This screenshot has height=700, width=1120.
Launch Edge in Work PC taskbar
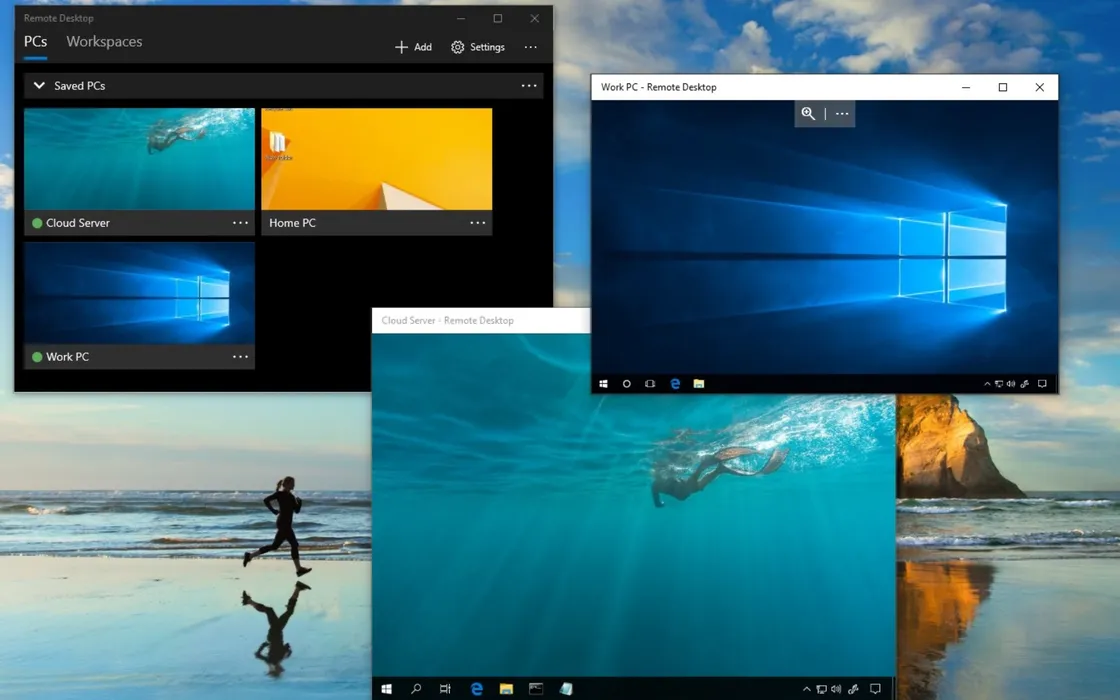(x=675, y=384)
